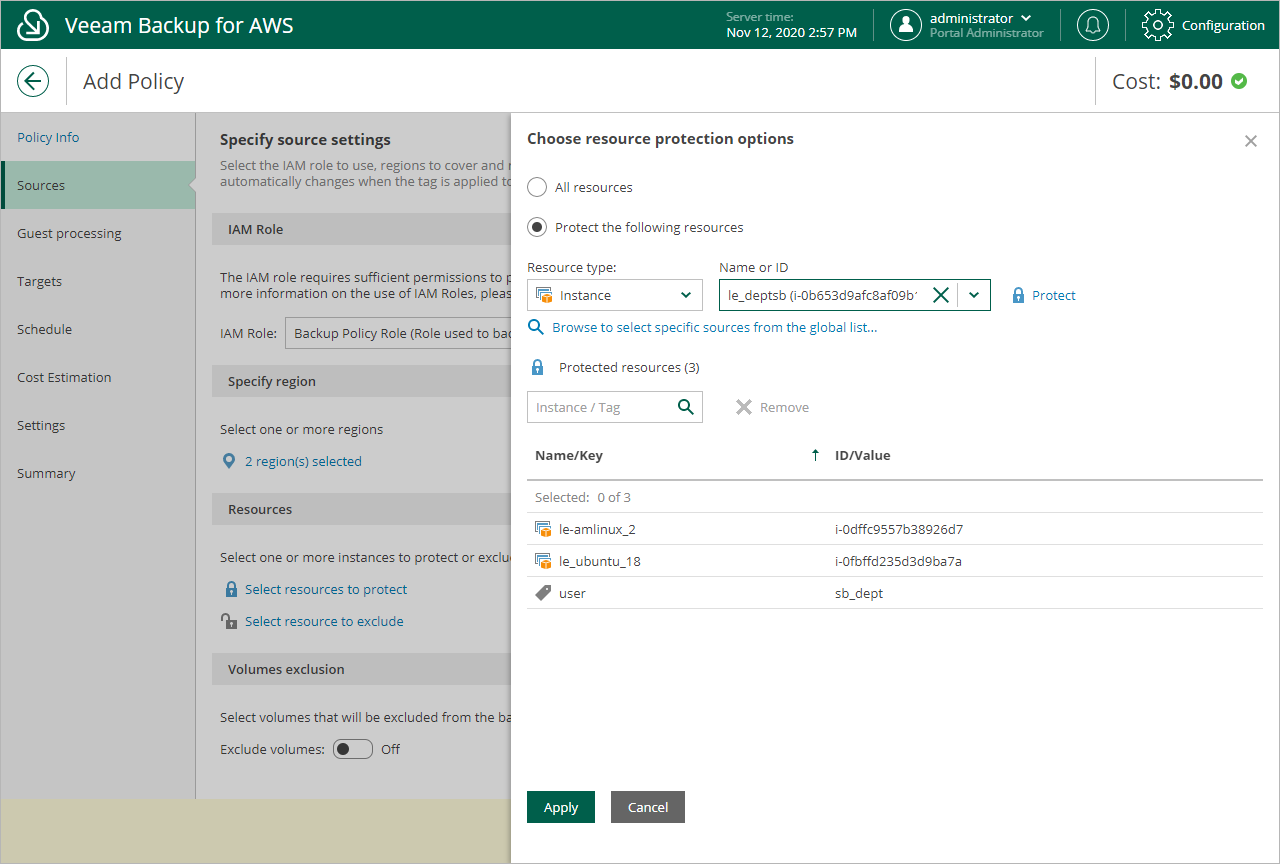Screen dimensions: 1280x864
Task: Click the Remove button
Action: 772,407
